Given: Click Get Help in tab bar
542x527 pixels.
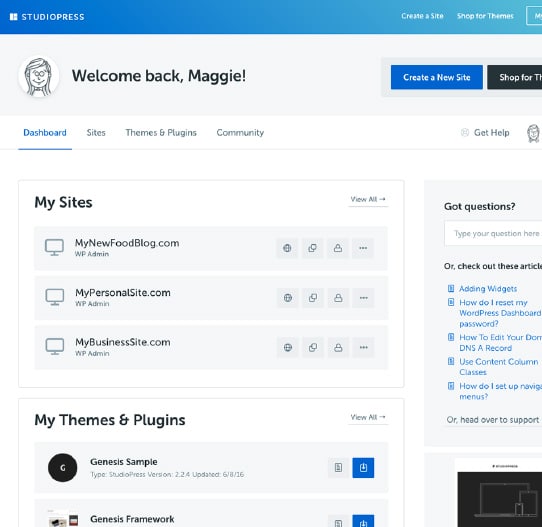Looking at the screenshot, I should (x=485, y=133).
